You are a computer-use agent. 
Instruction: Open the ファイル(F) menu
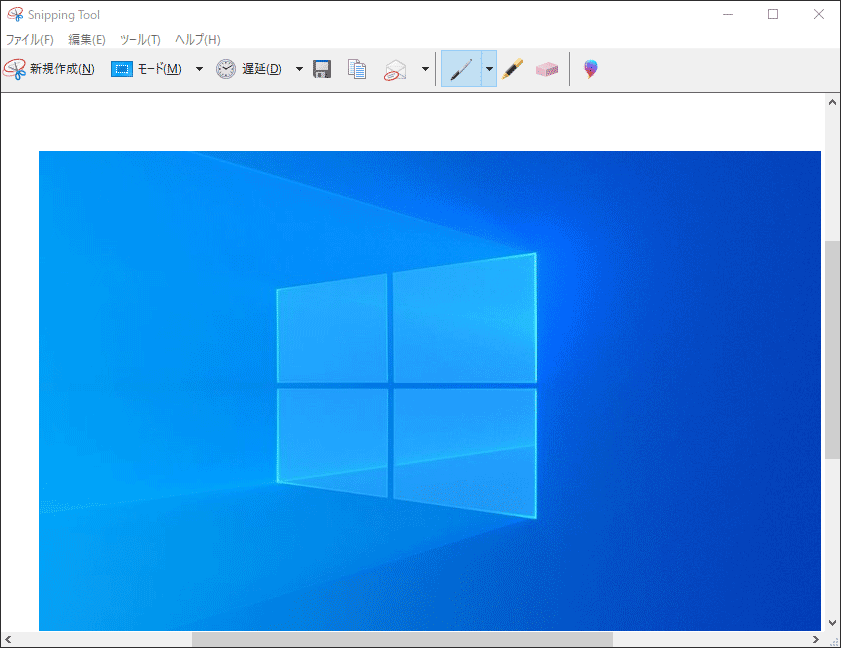29,40
